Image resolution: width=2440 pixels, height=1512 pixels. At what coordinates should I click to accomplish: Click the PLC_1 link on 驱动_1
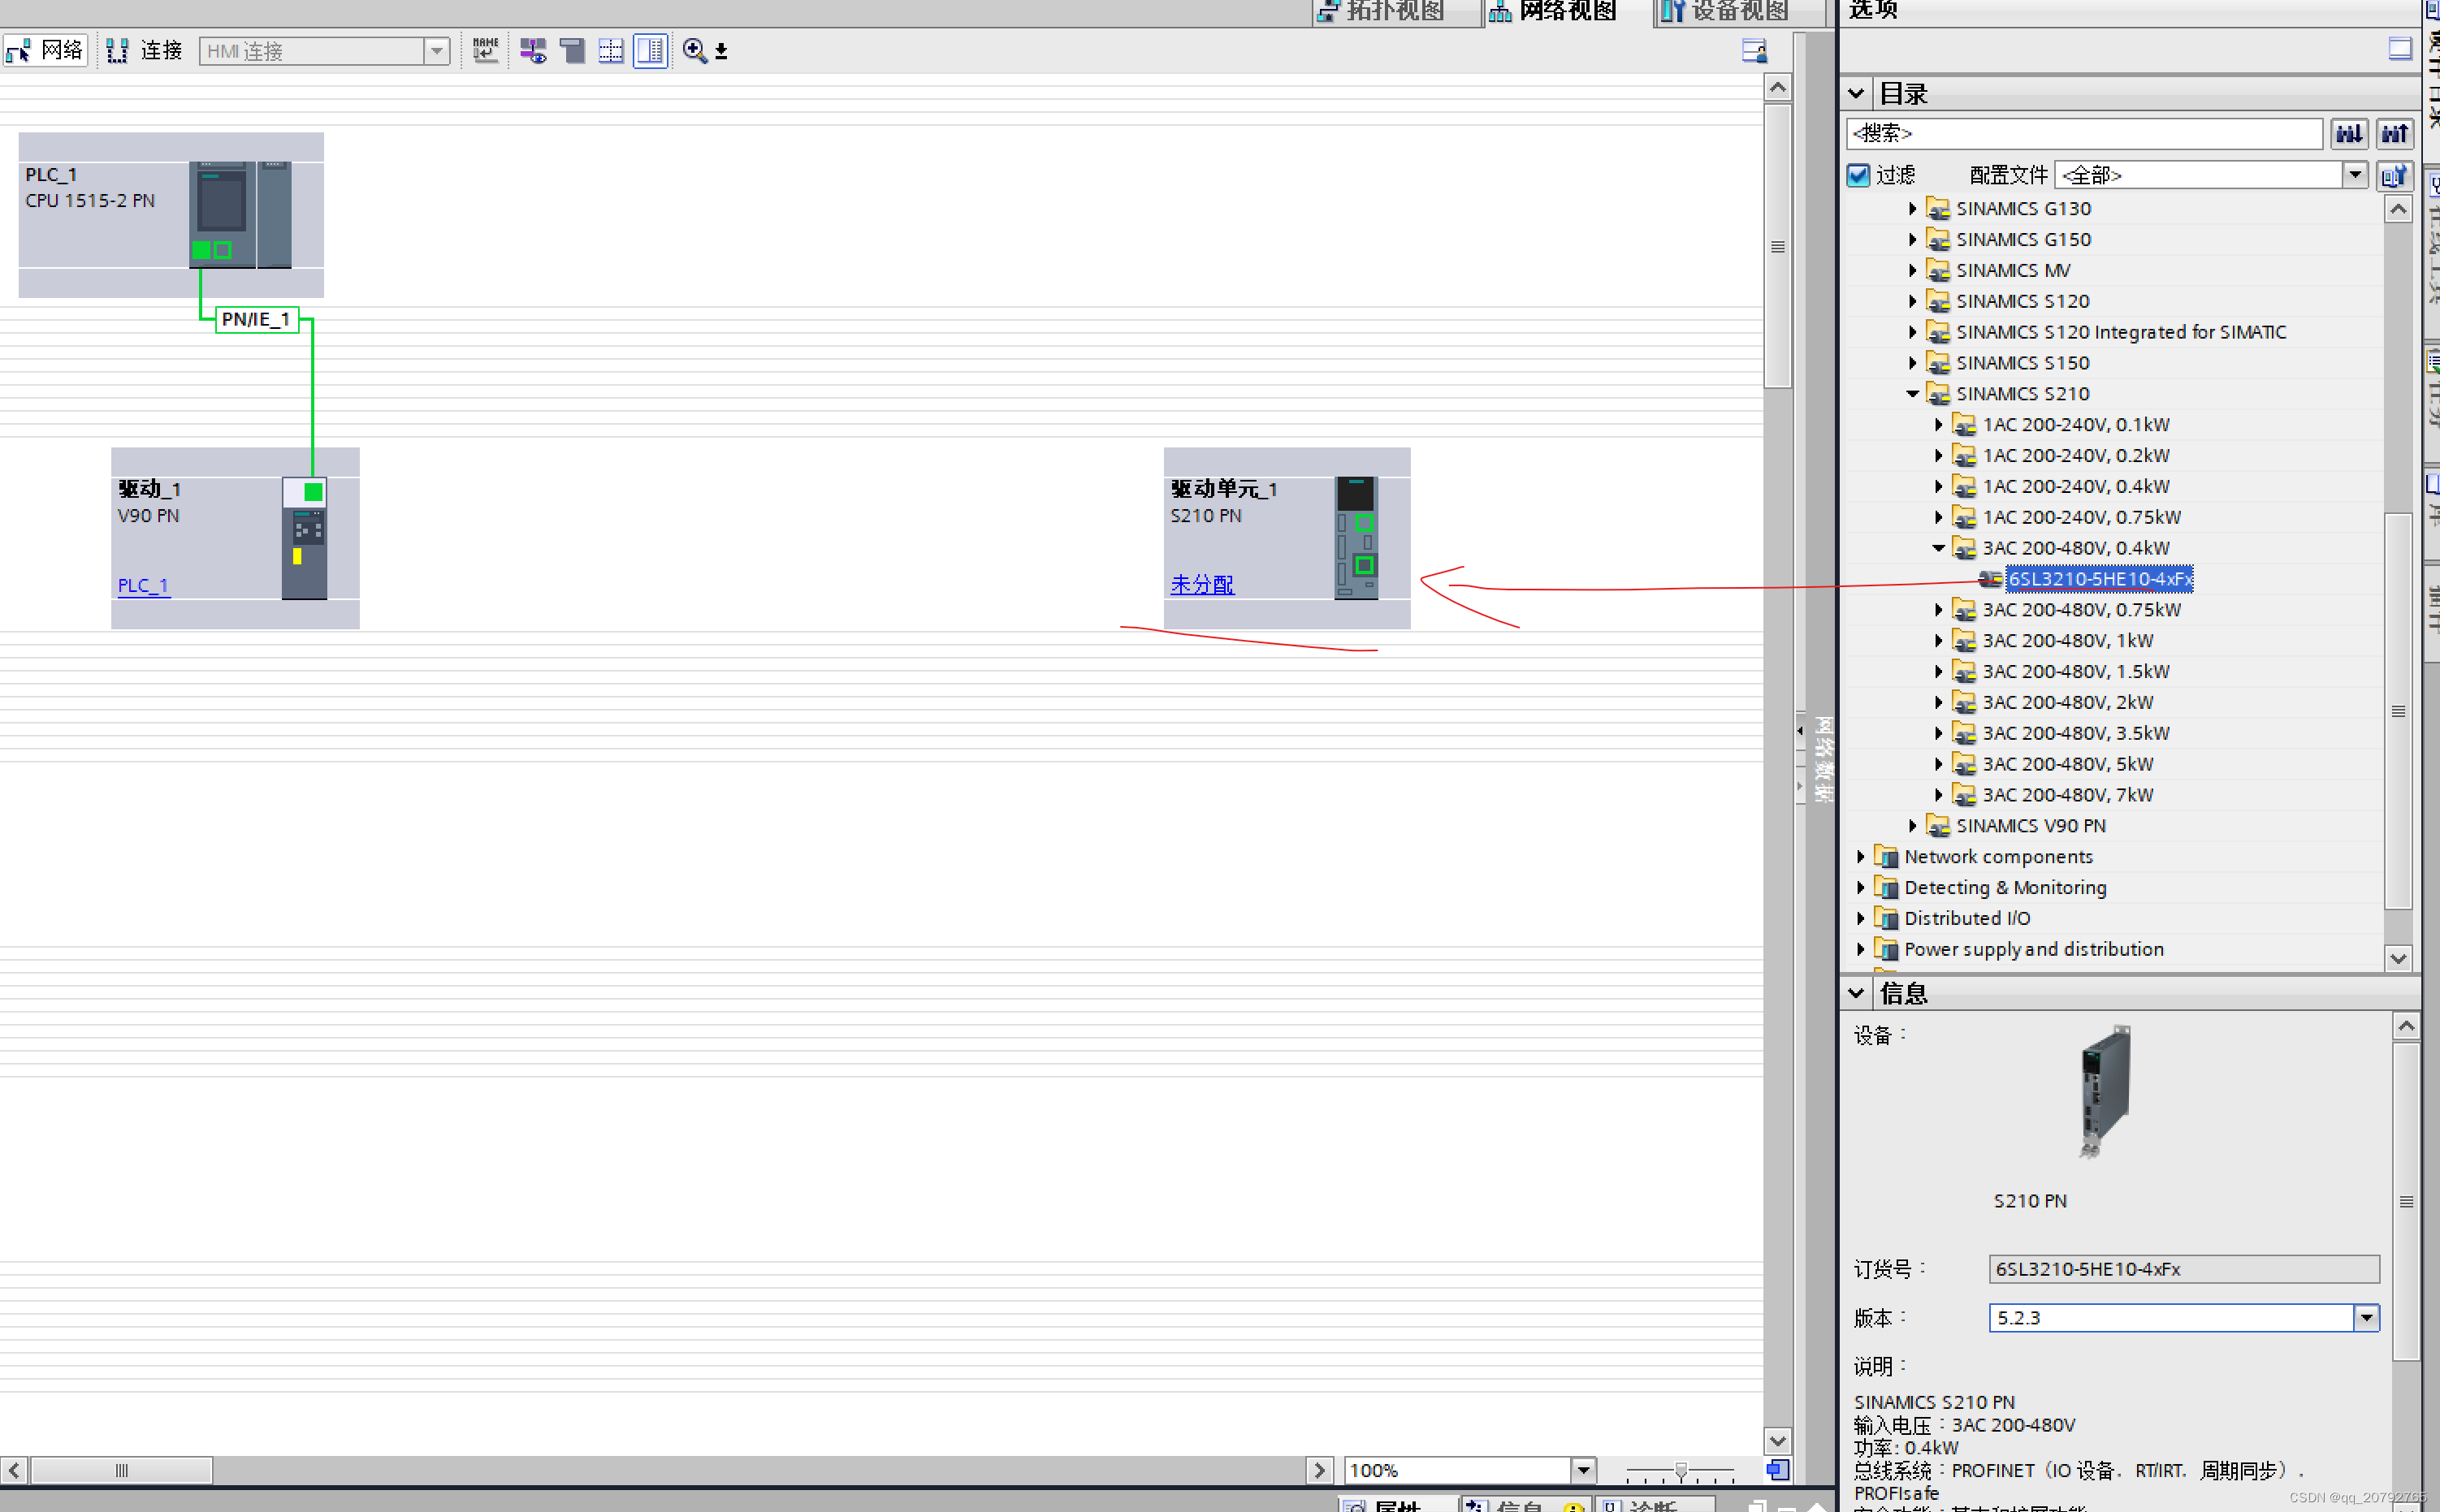[143, 585]
